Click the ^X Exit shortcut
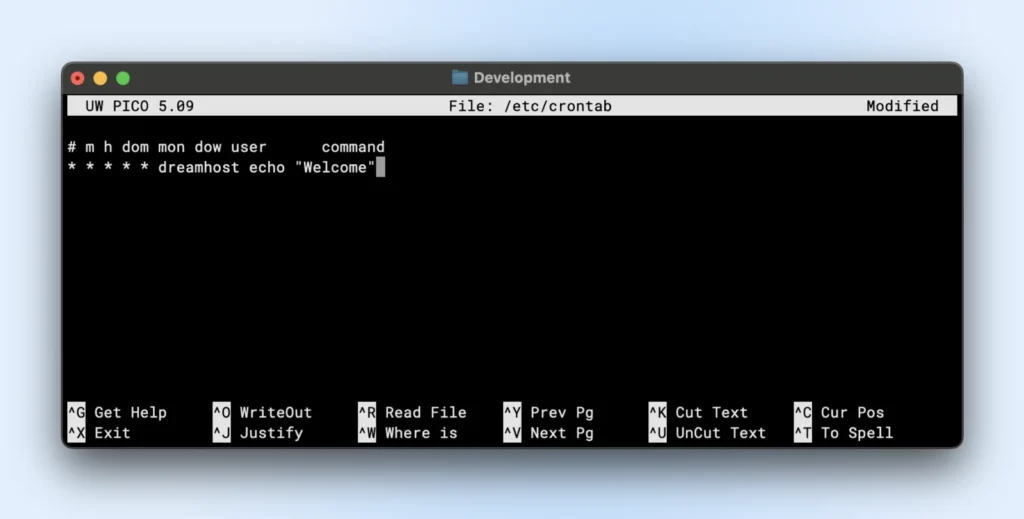The width and height of the screenshot is (1024, 519). [x=99, y=433]
